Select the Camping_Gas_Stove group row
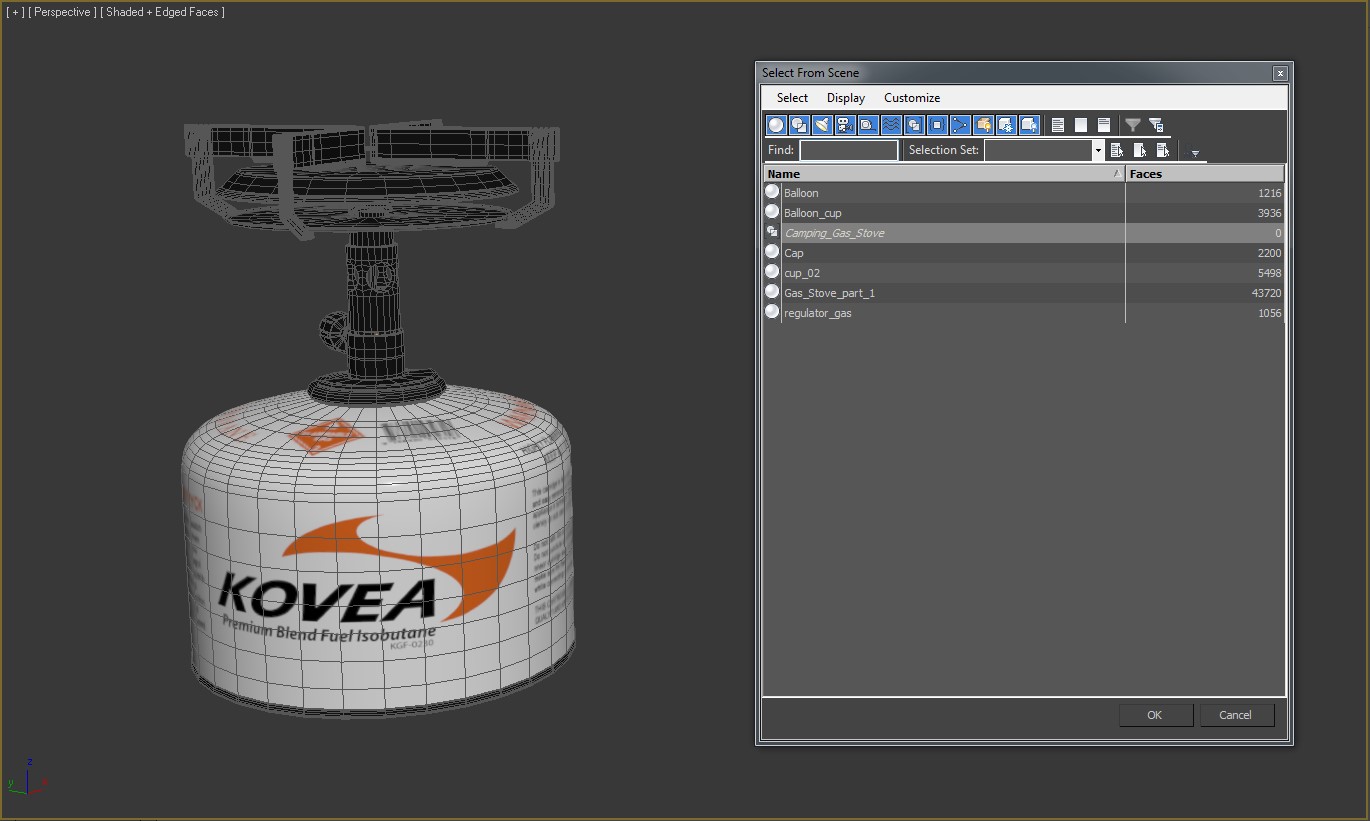This screenshot has width=1370, height=821. [1023, 233]
